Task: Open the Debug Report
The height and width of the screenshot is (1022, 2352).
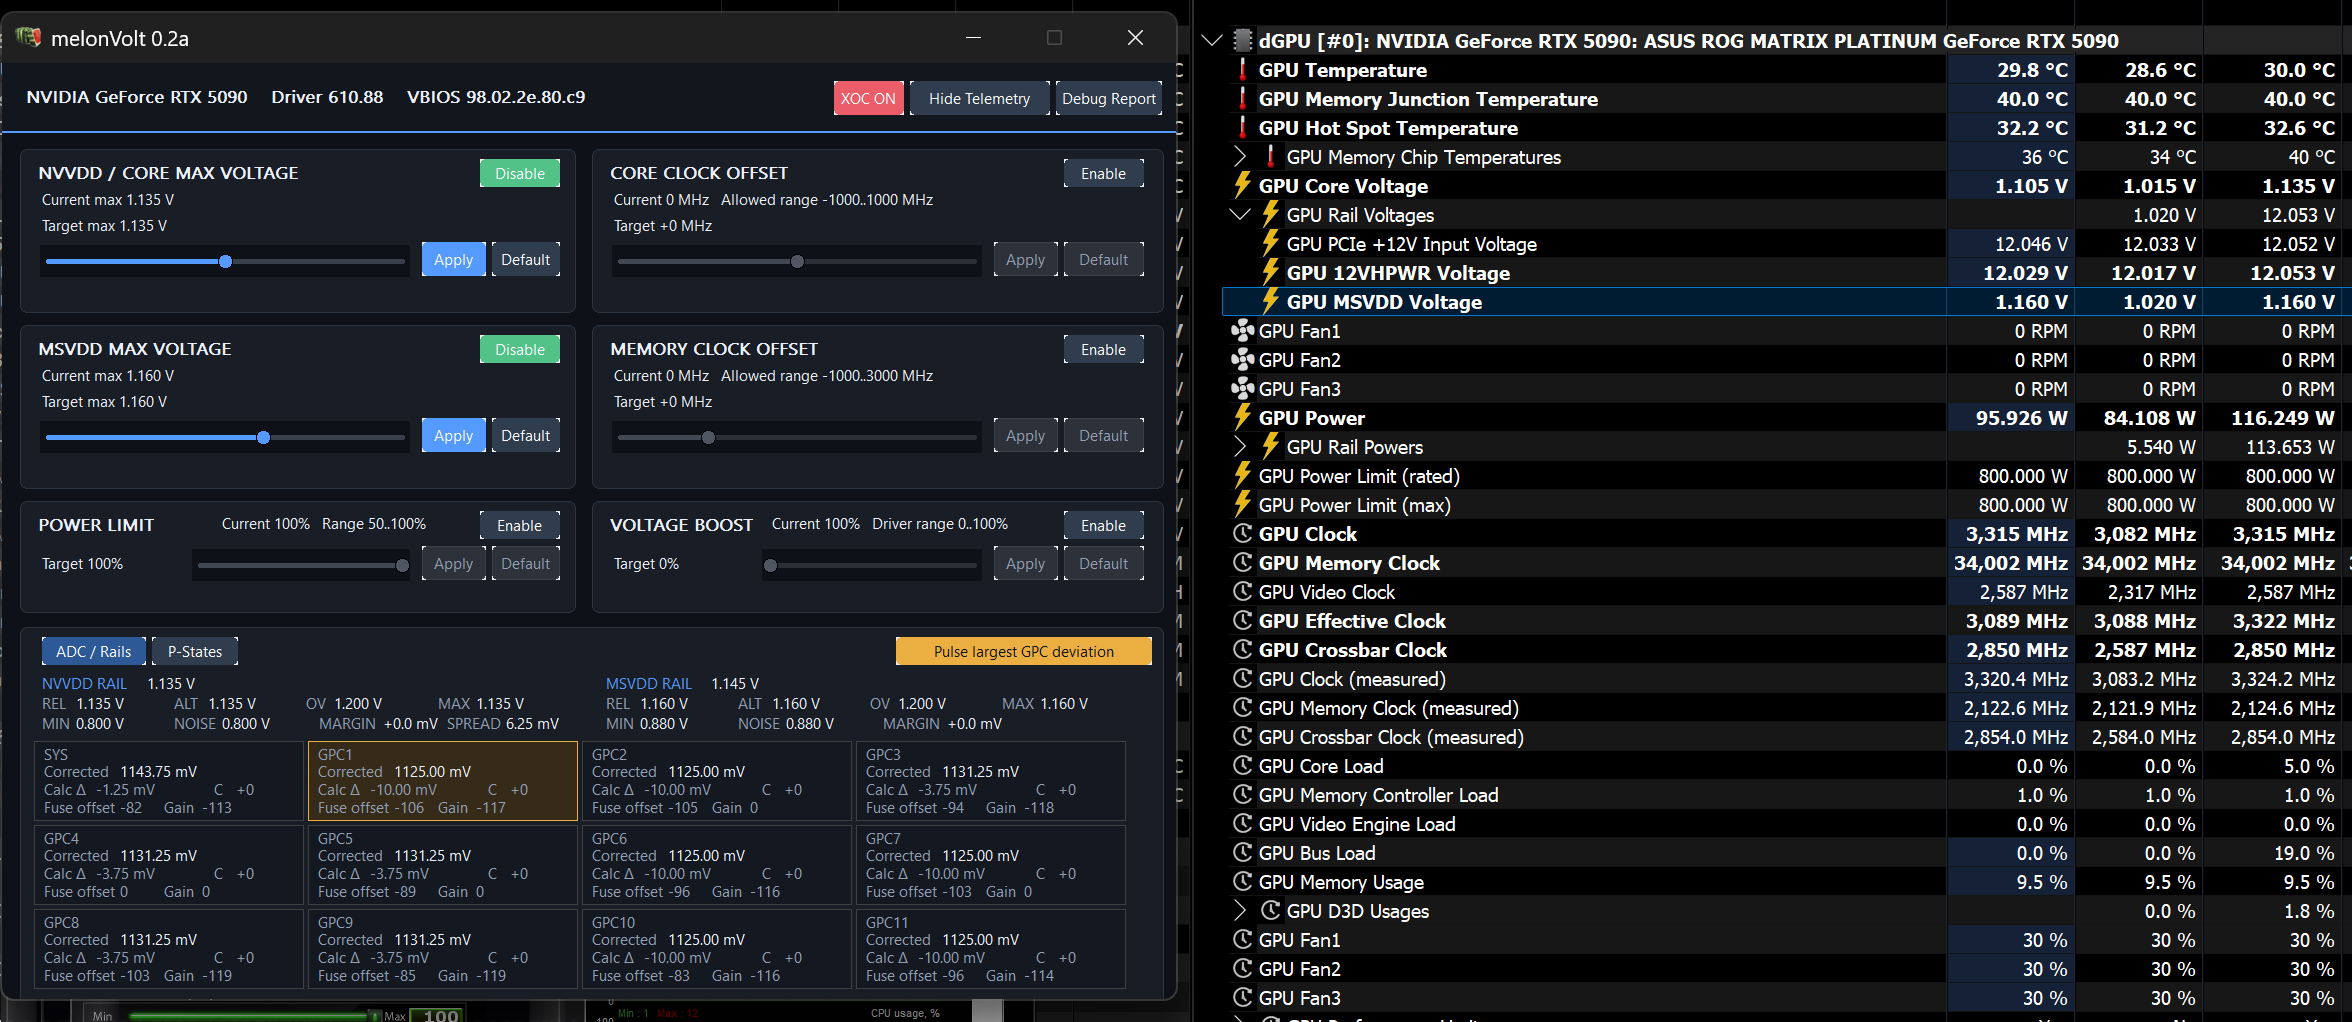Action: 1109,98
